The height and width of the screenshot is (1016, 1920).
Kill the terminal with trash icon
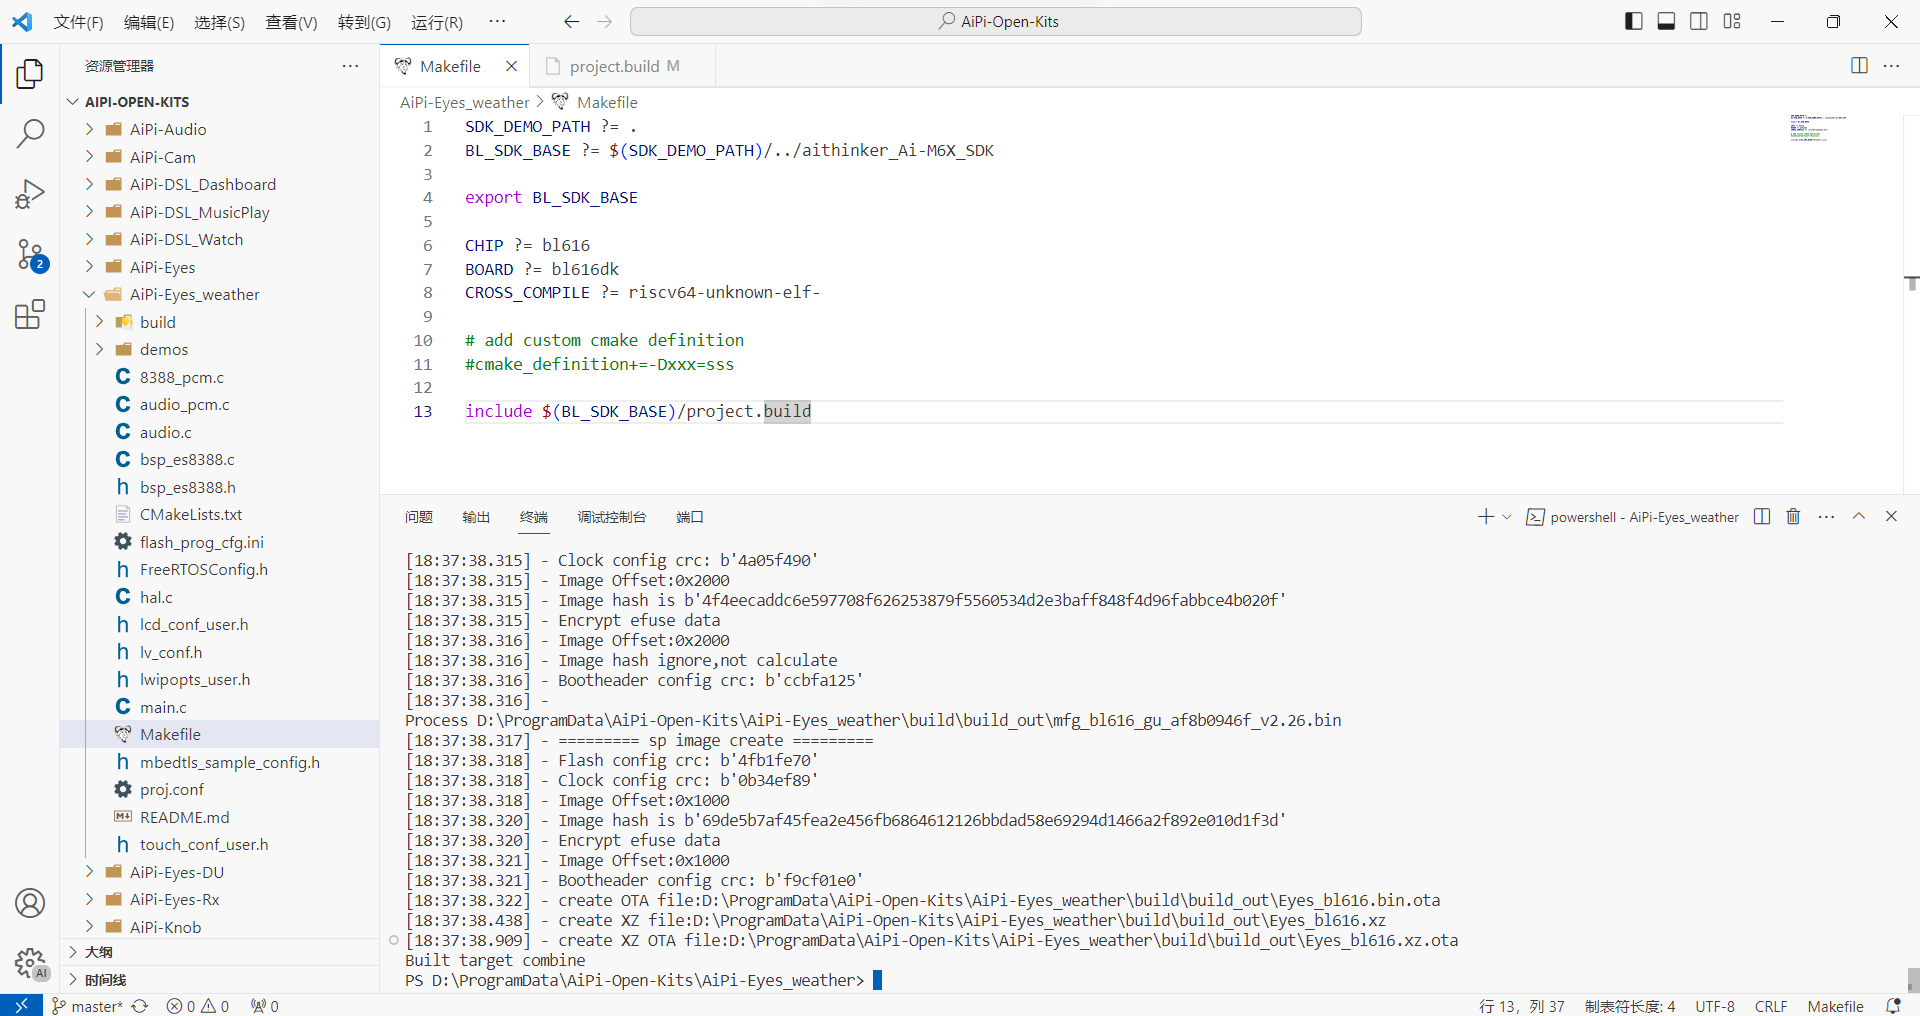1793,517
